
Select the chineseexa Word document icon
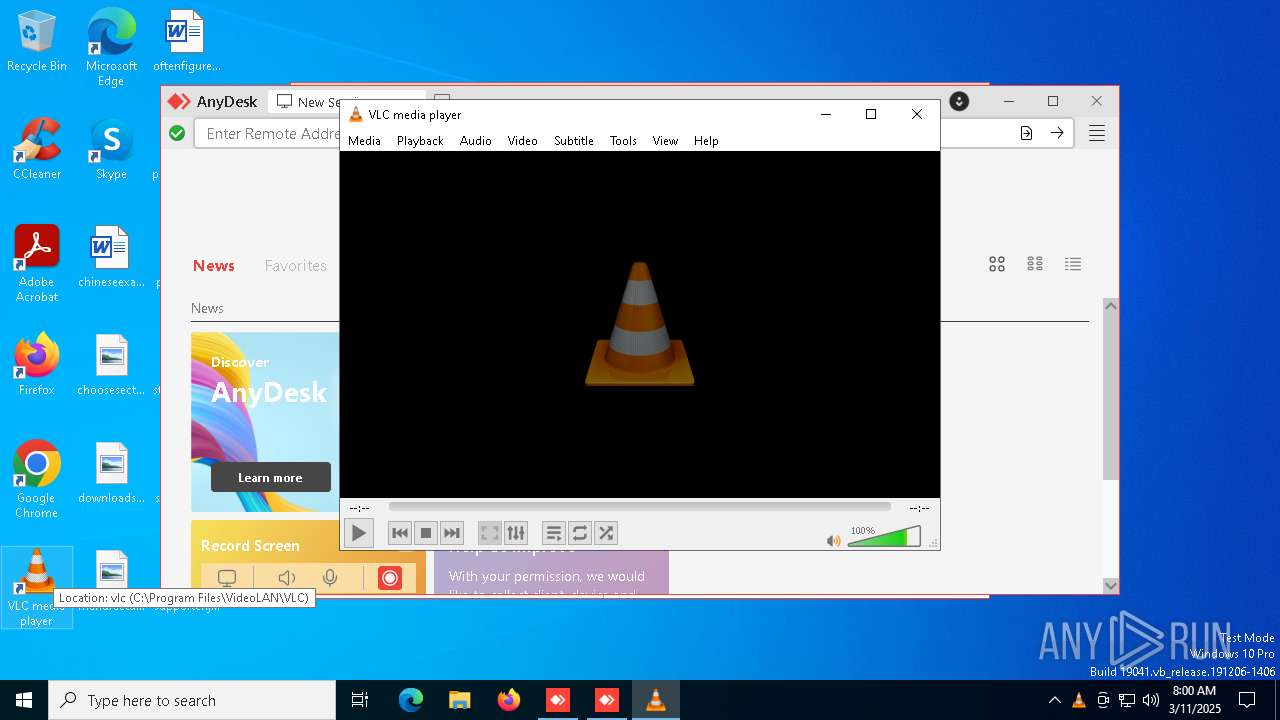point(111,257)
